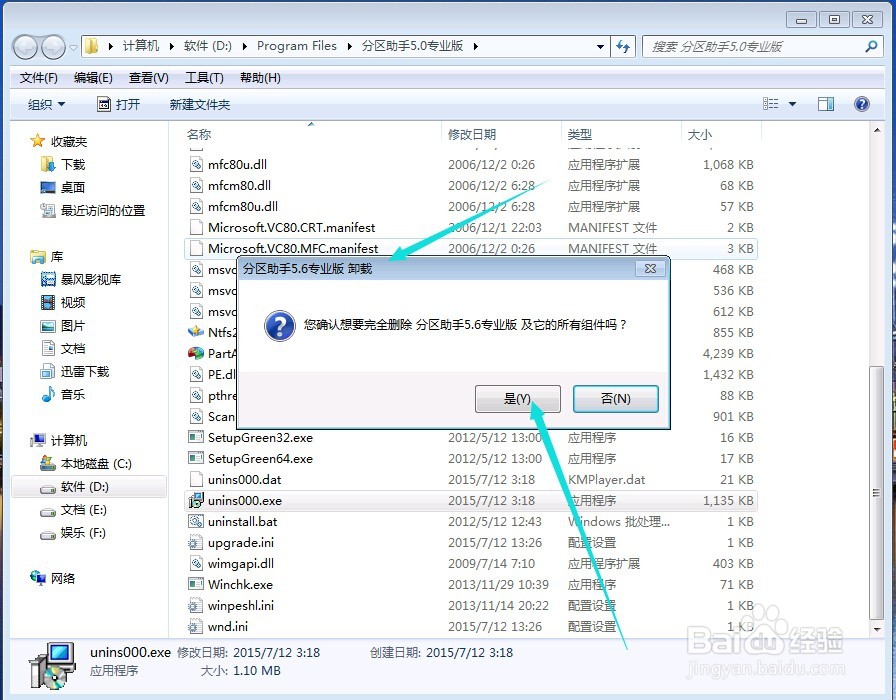Select 计算机 in the address breadcrumb
The image size is (896, 700).
click(141, 46)
